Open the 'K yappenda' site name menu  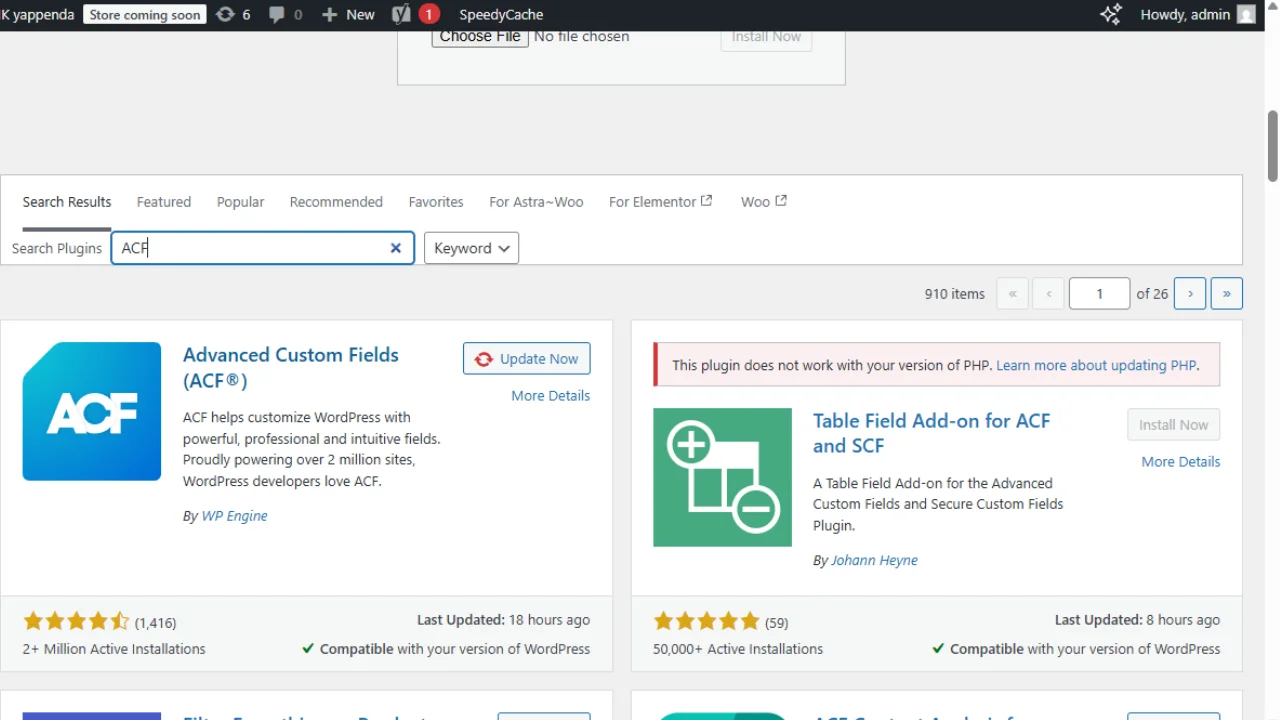[38, 15]
